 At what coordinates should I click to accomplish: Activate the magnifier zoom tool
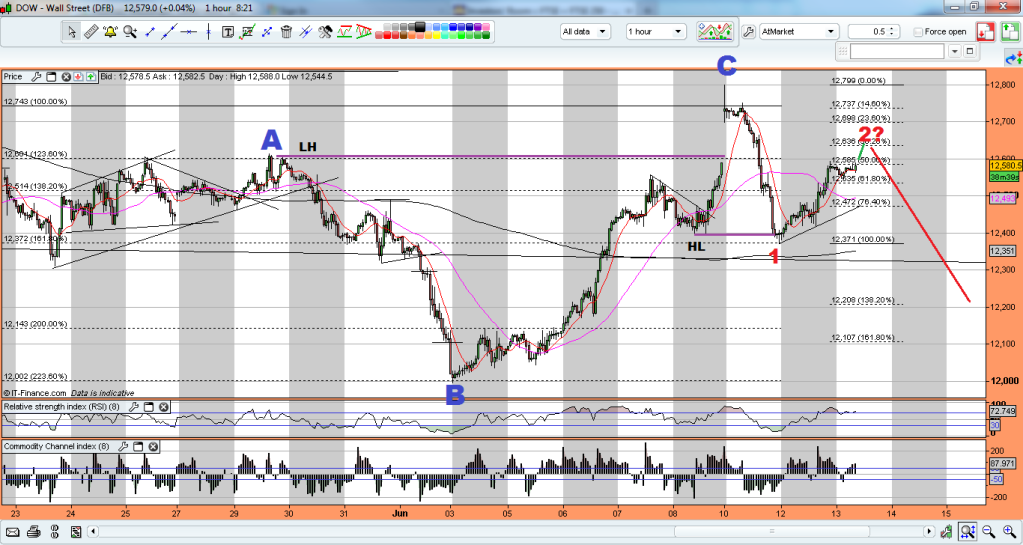130,31
